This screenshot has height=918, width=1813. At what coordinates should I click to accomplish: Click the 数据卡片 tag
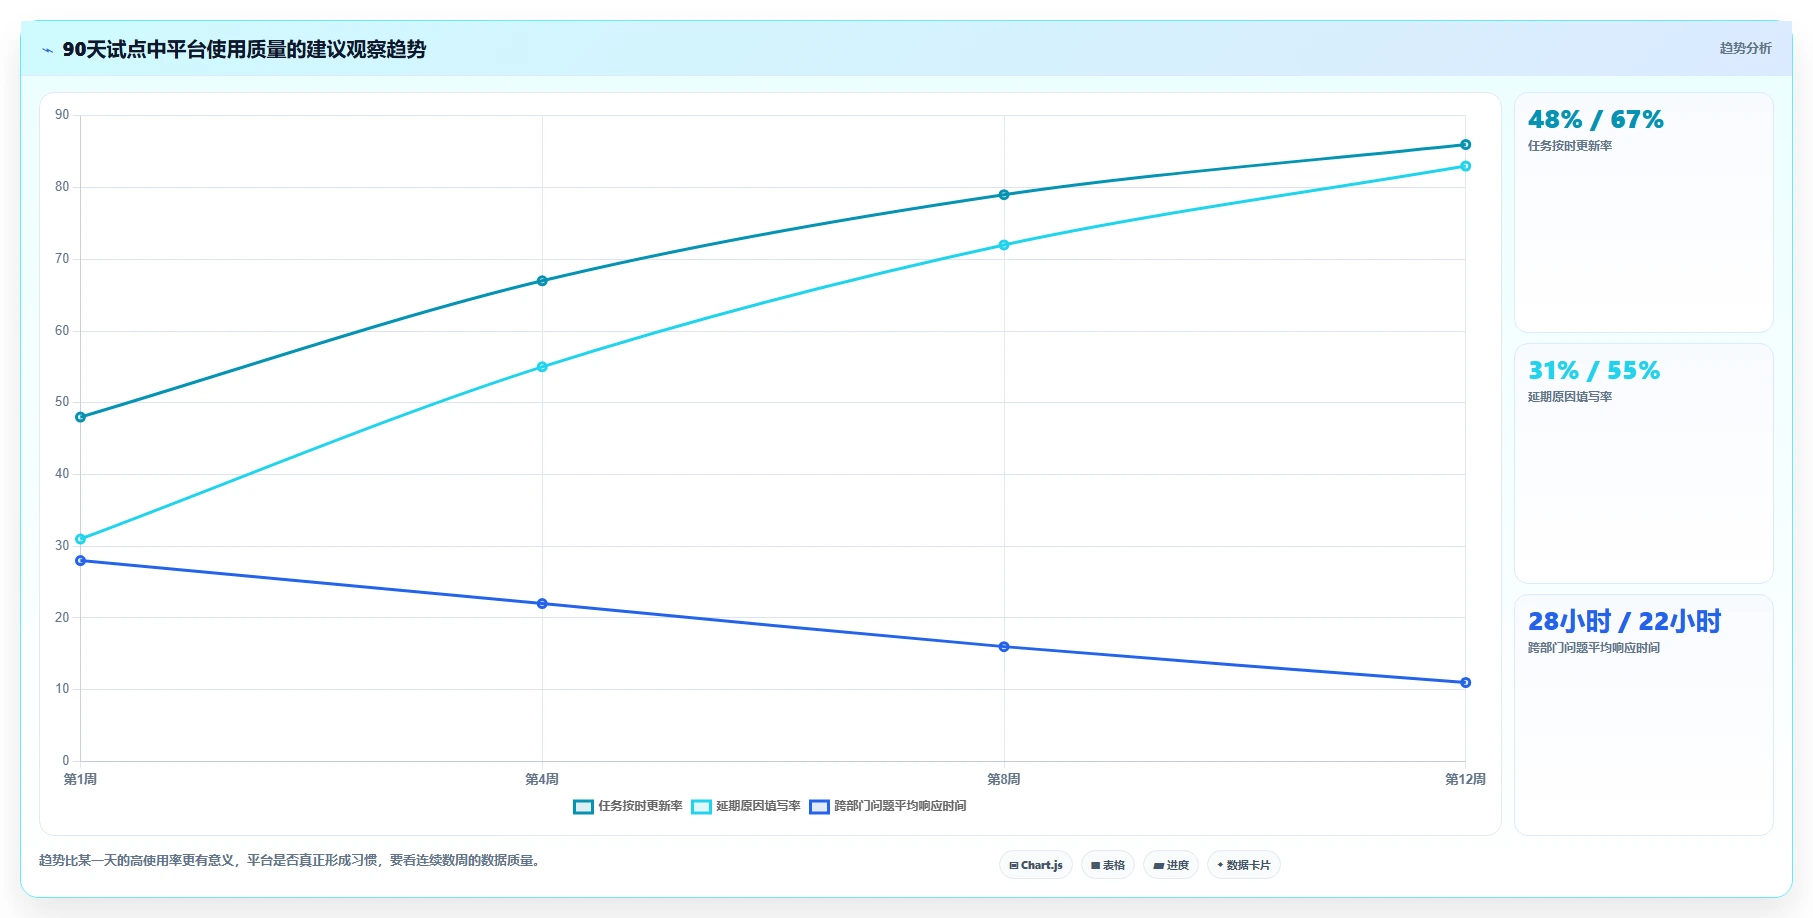tap(1244, 865)
